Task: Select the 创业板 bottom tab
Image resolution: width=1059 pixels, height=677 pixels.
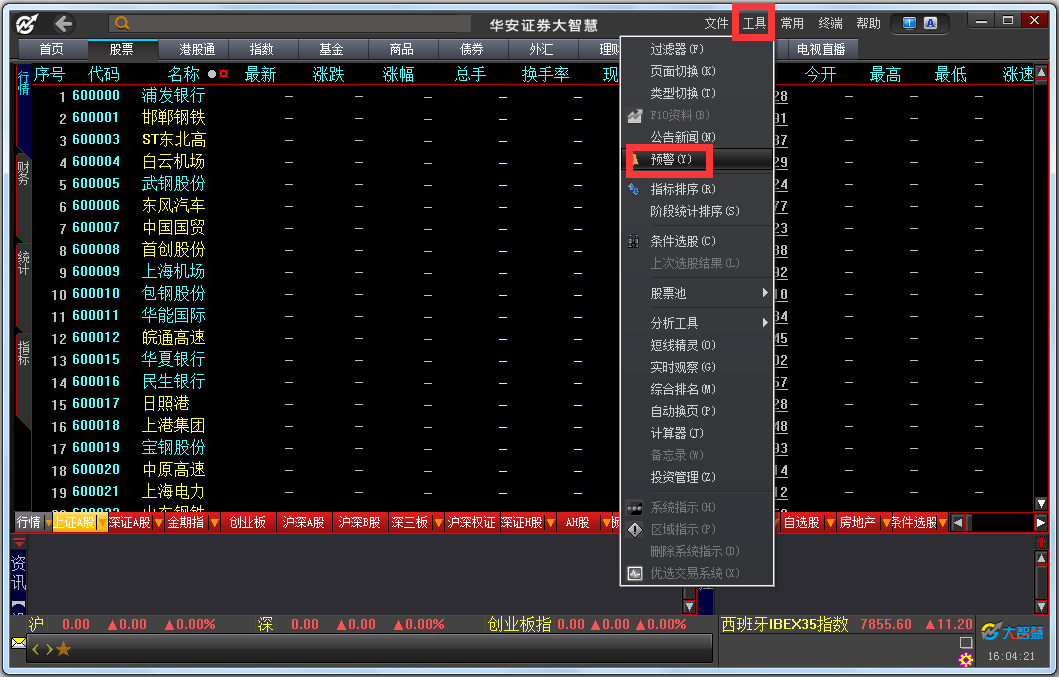Action: 248,523
